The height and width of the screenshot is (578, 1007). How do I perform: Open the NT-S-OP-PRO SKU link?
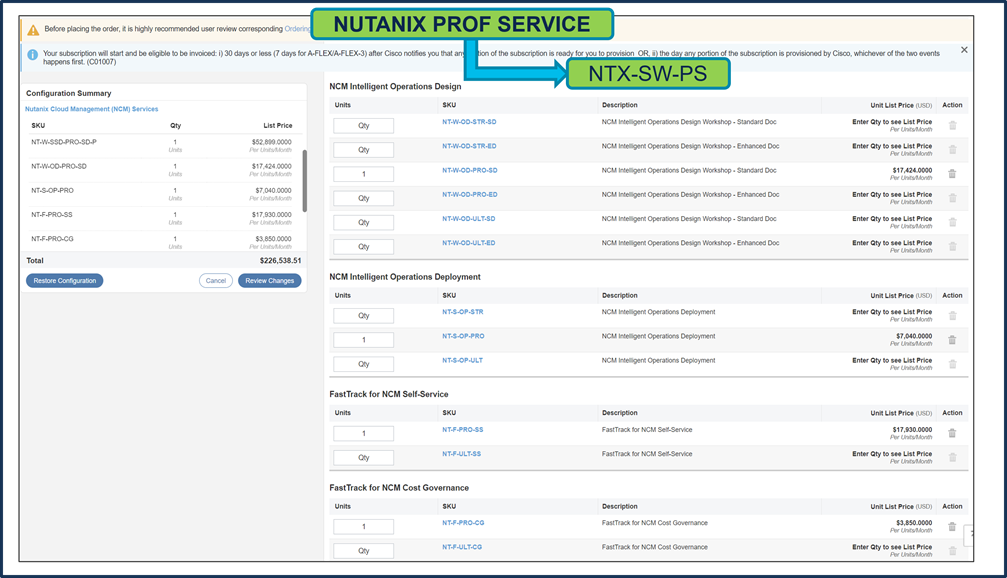(463, 336)
